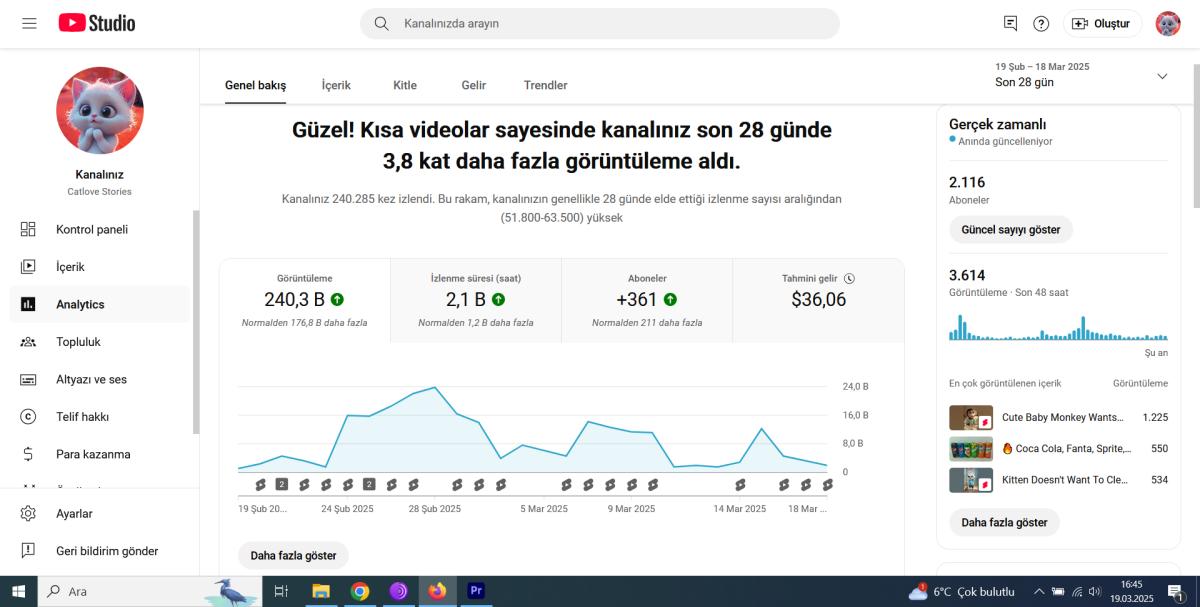The height and width of the screenshot is (607, 1200).
Task: Open Kontrol paneli in sidebar
Action: point(99,229)
